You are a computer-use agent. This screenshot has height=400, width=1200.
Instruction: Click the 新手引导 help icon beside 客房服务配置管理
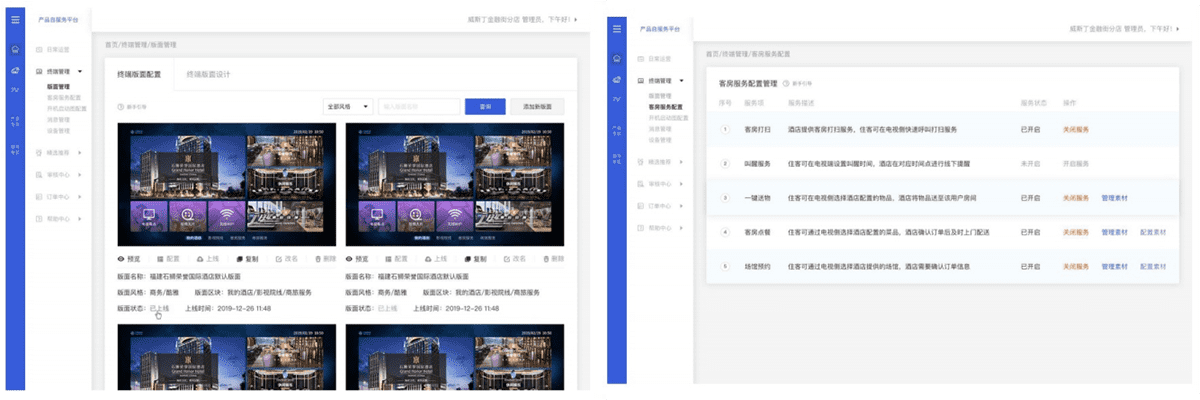[x=786, y=84]
